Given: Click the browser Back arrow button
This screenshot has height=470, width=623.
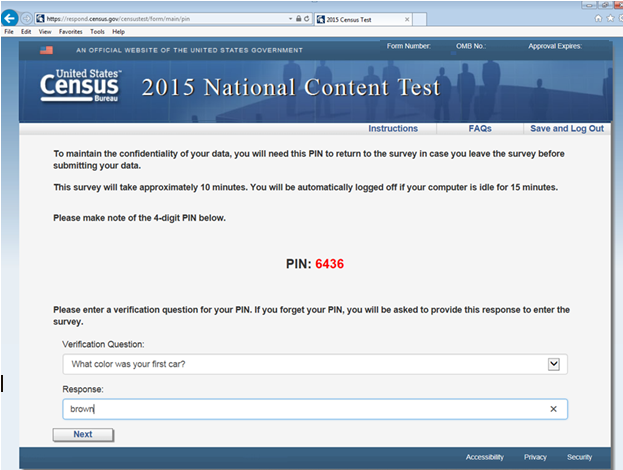Looking at the screenshot, I should tap(10, 18).
